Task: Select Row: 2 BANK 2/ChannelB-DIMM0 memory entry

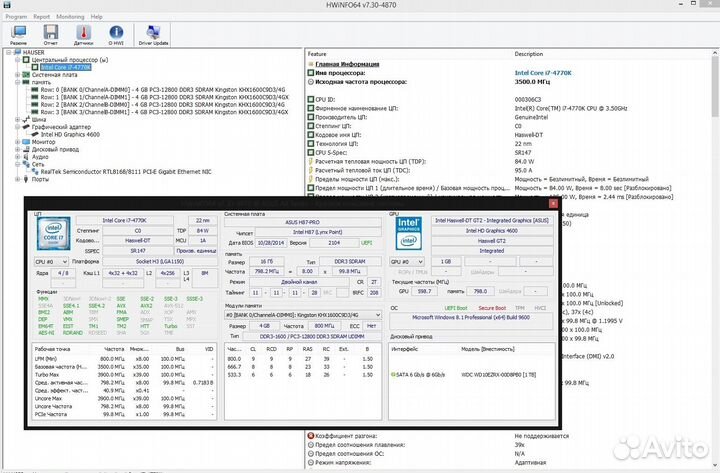Action: tap(163, 105)
